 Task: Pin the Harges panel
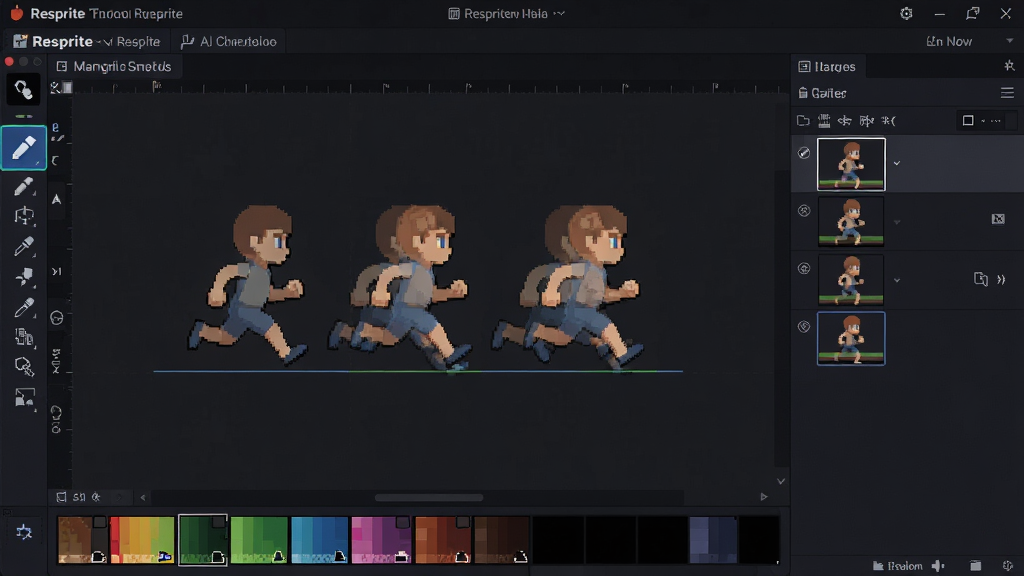point(1009,66)
